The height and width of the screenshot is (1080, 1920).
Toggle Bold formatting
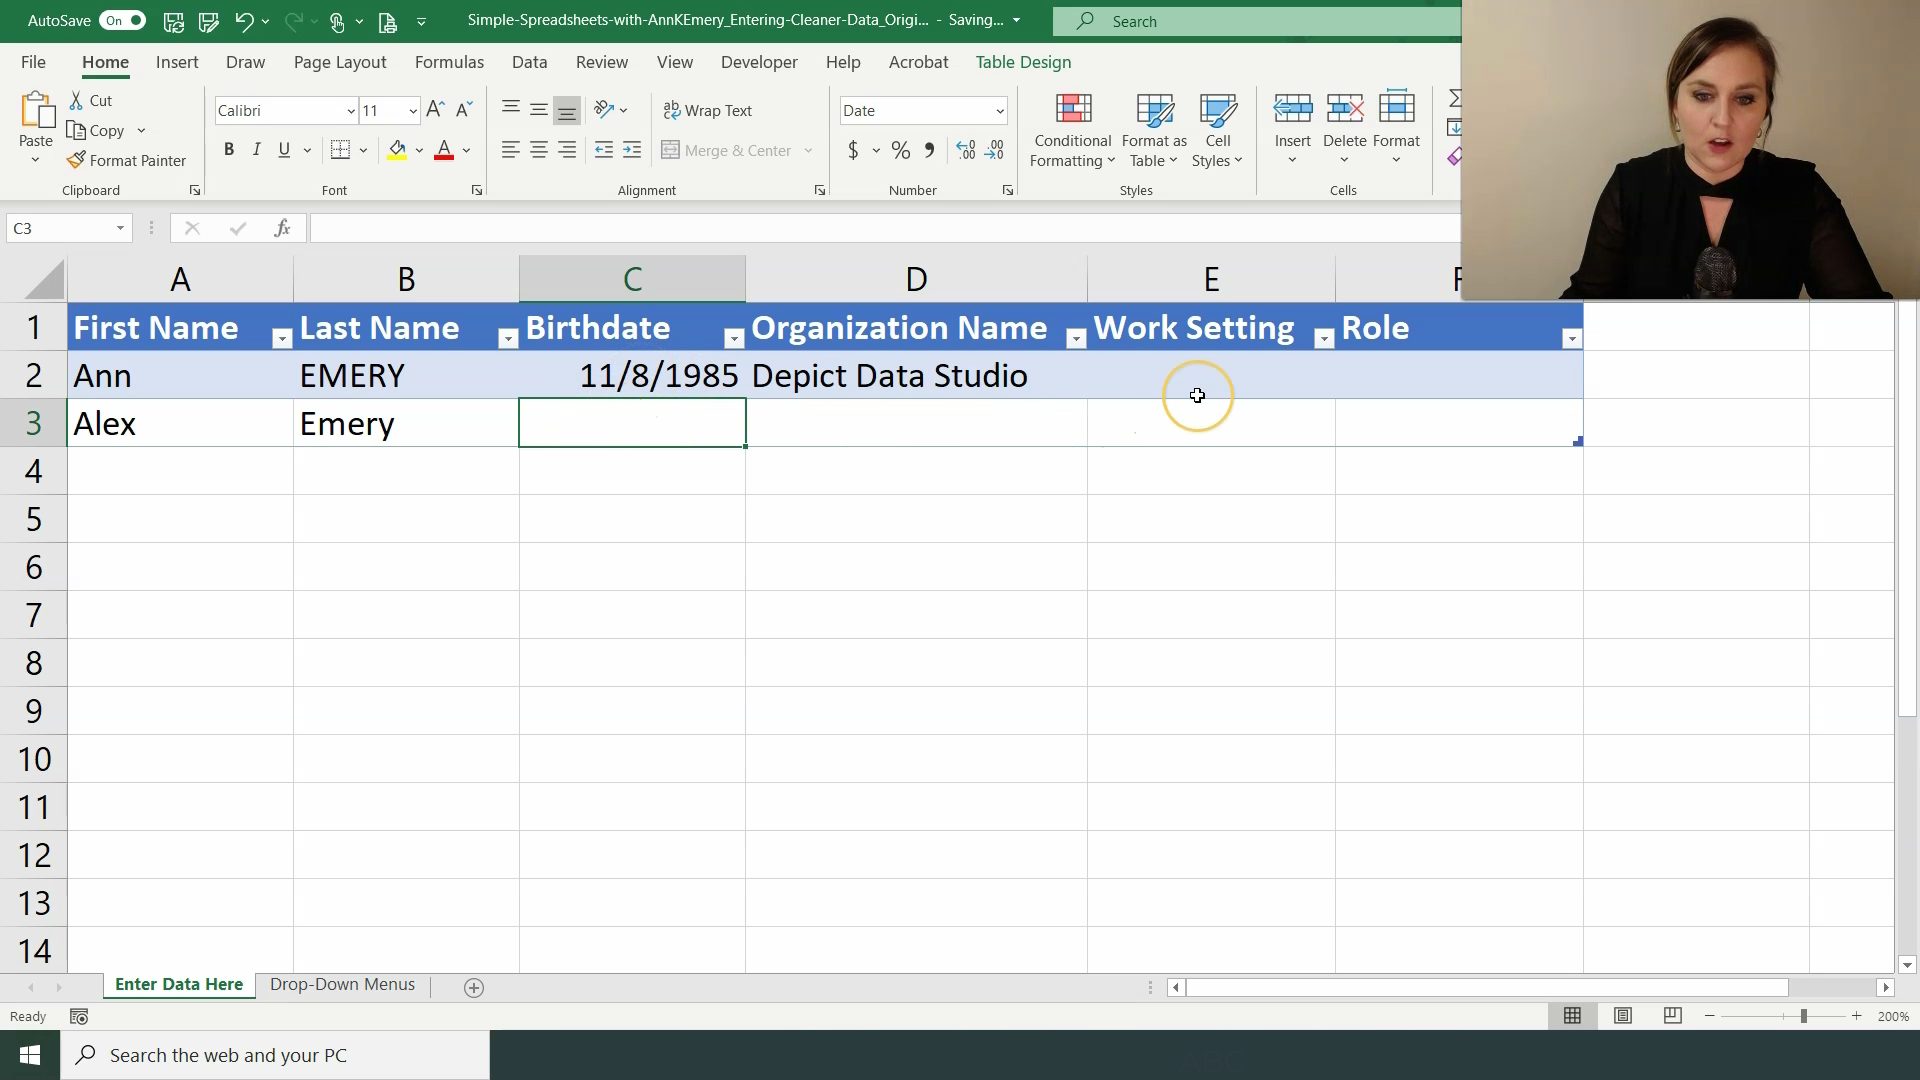(x=229, y=150)
